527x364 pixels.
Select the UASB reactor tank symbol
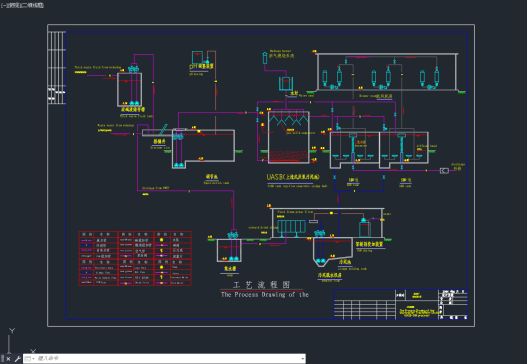point(289,137)
